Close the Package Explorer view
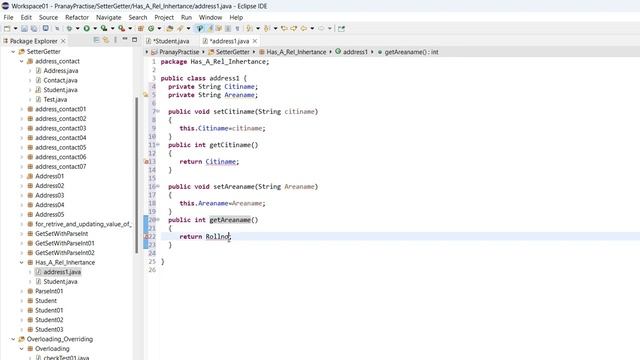 pyautogui.click(x=63, y=41)
